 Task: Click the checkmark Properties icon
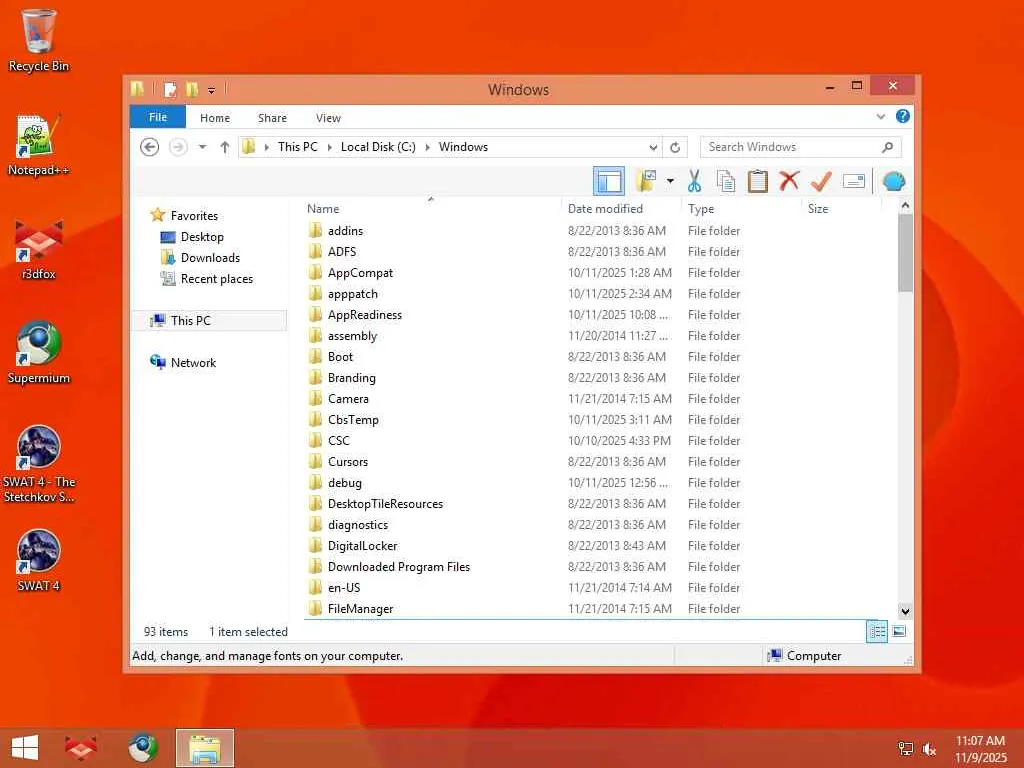tap(821, 181)
